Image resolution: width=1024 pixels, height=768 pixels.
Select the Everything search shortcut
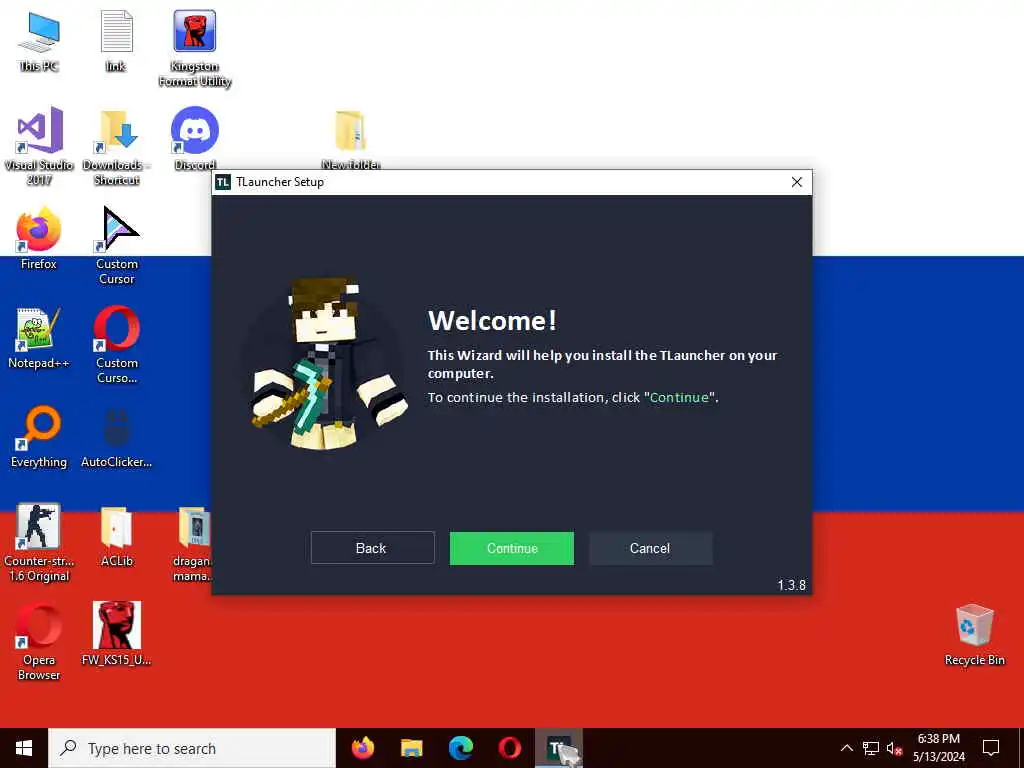(x=39, y=436)
